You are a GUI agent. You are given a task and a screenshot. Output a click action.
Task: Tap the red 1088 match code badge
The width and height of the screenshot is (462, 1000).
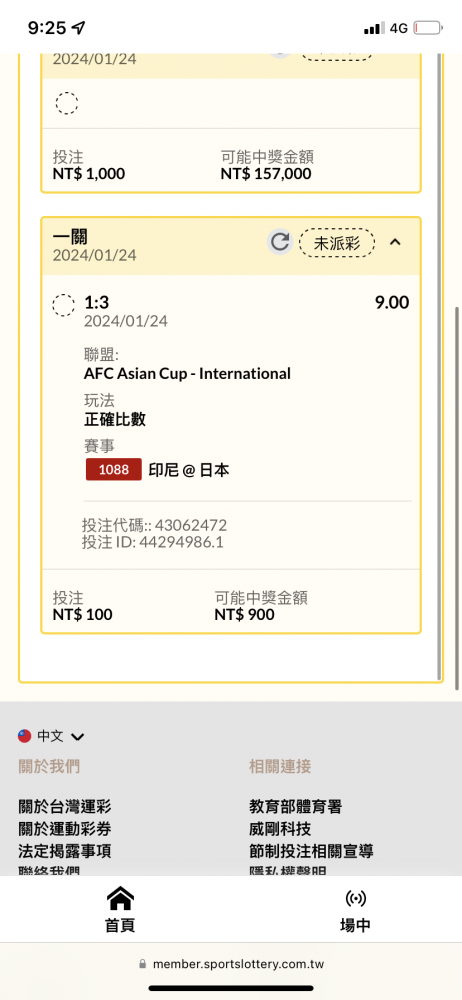114,470
